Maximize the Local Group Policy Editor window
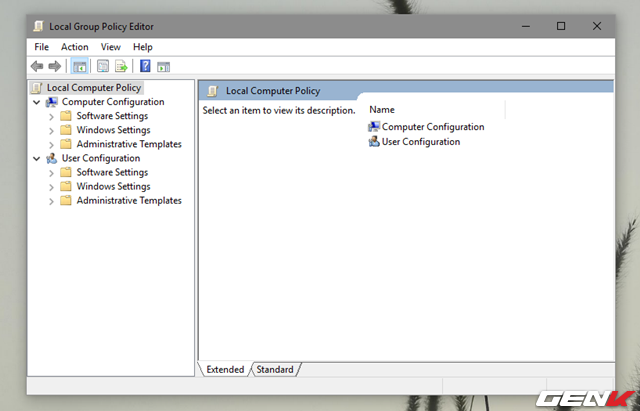 pos(561,27)
